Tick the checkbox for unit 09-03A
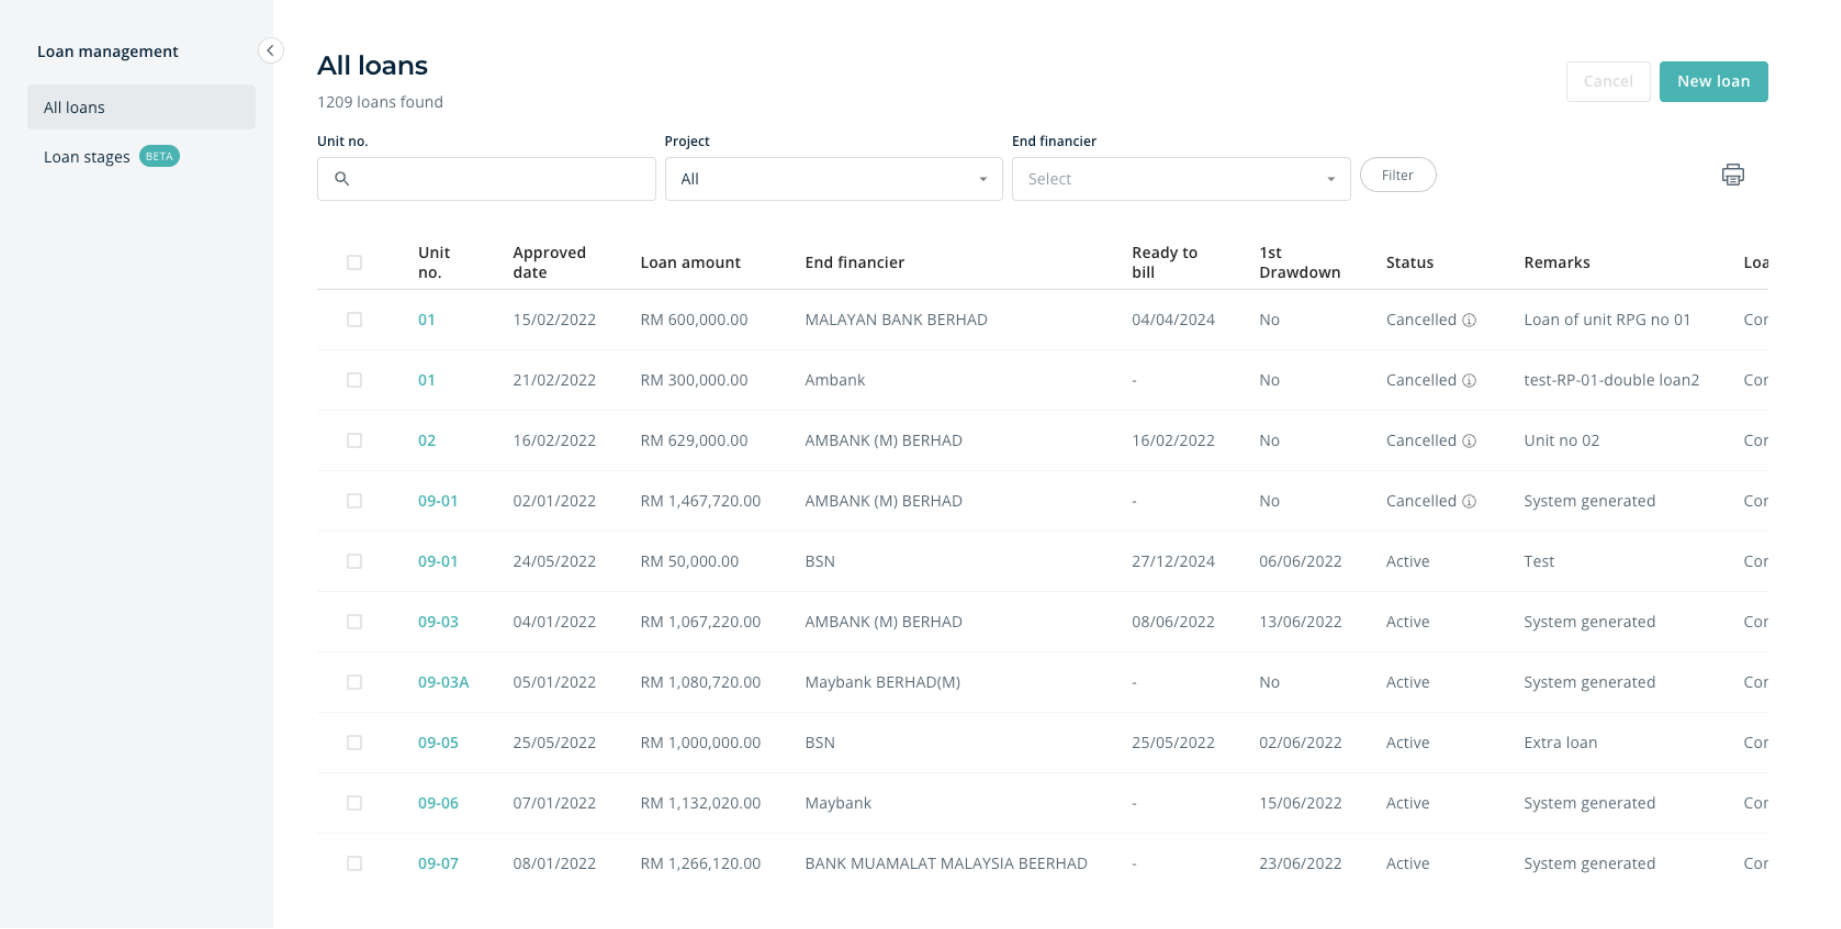This screenshot has height=929, width=1841. pos(354,682)
